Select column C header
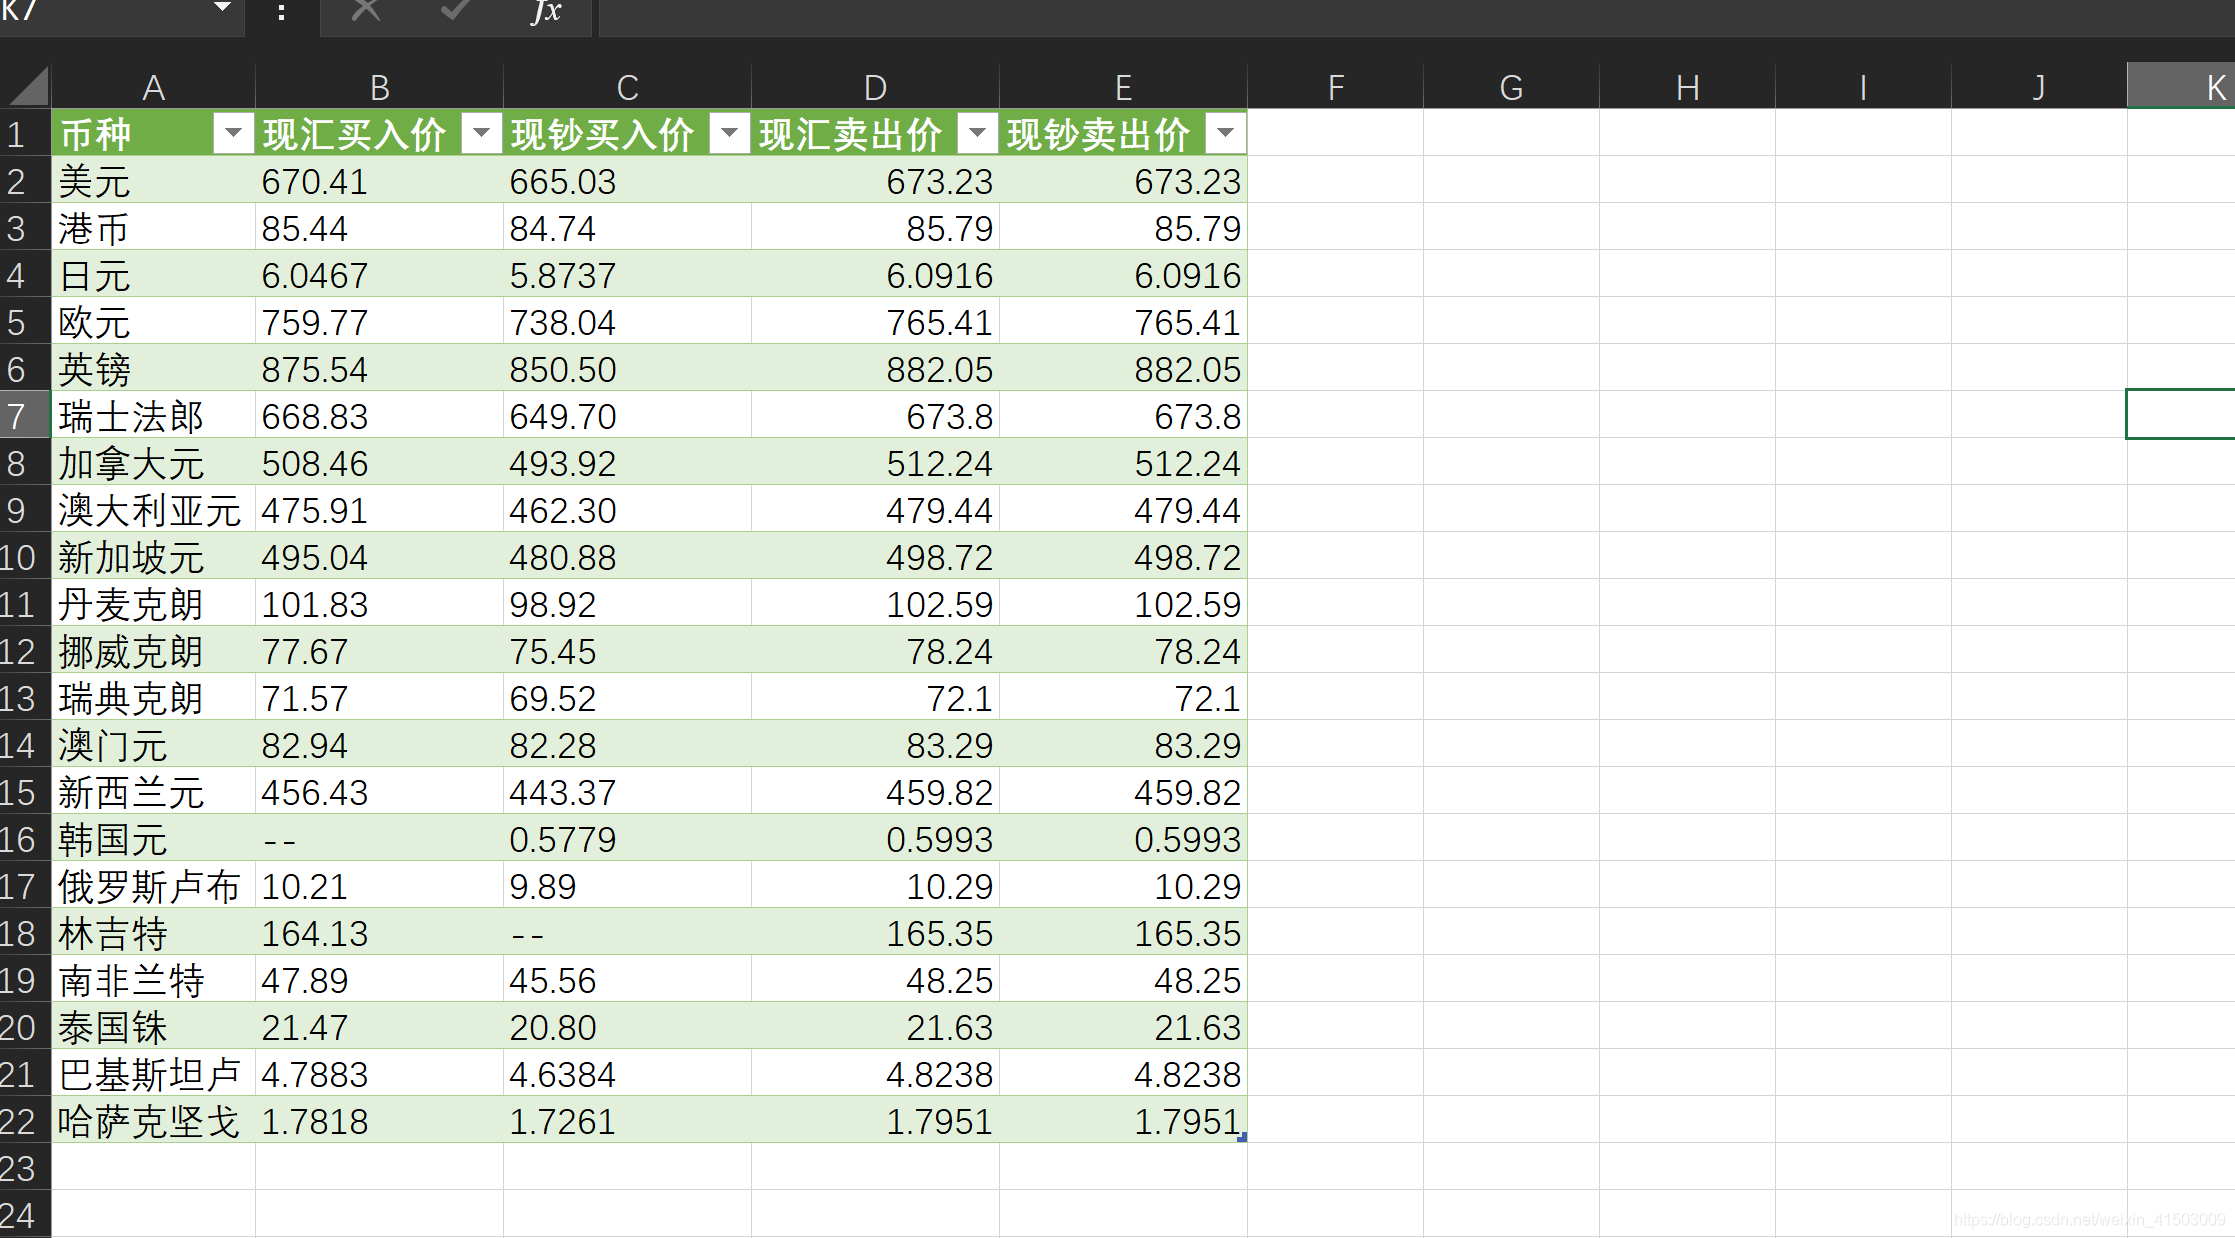Viewport: 2235px width, 1238px height. 628,87
